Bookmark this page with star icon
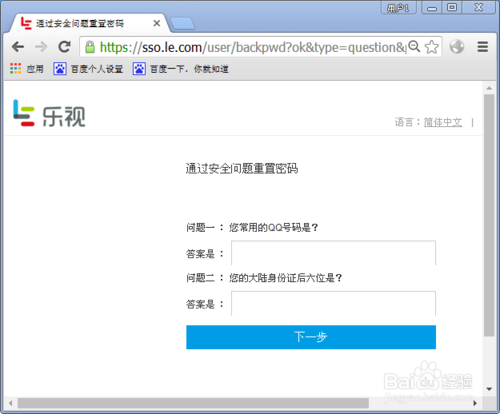 click(432, 47)
